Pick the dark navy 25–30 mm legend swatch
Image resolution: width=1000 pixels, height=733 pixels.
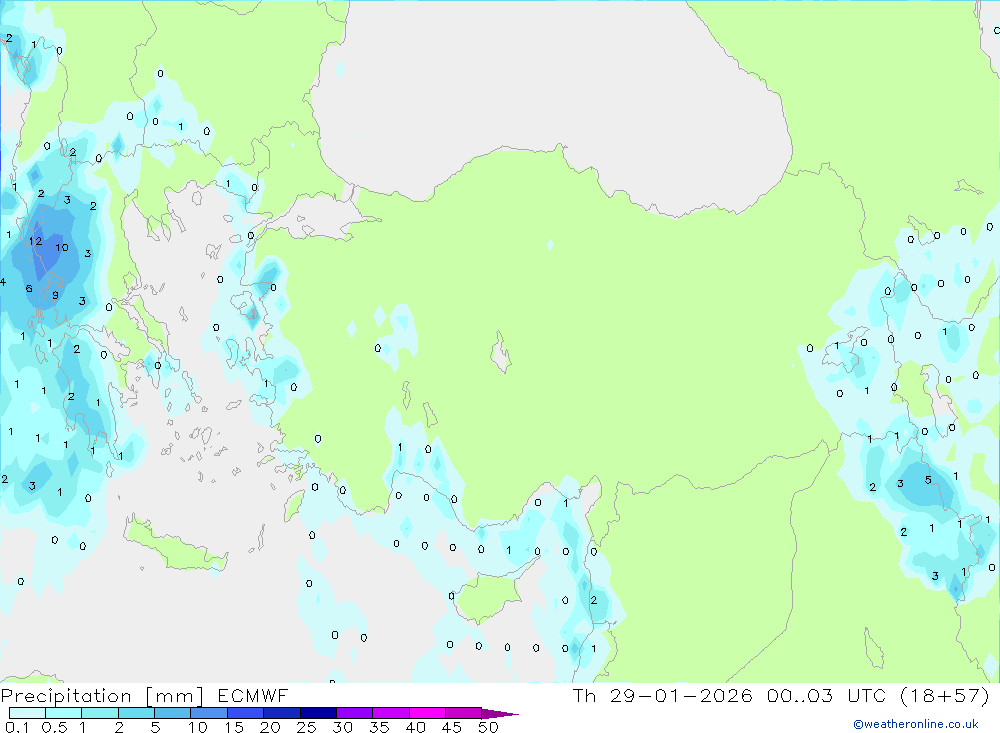(x=318, y=713)
